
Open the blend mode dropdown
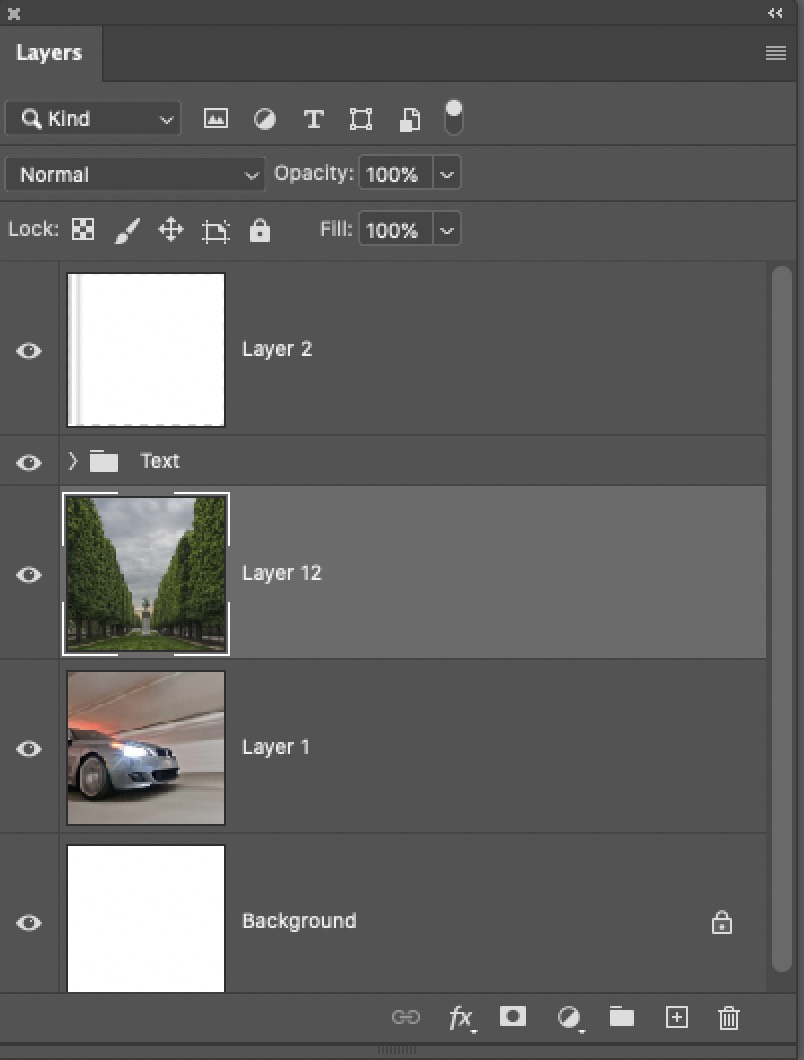click(x=134, y=174)
